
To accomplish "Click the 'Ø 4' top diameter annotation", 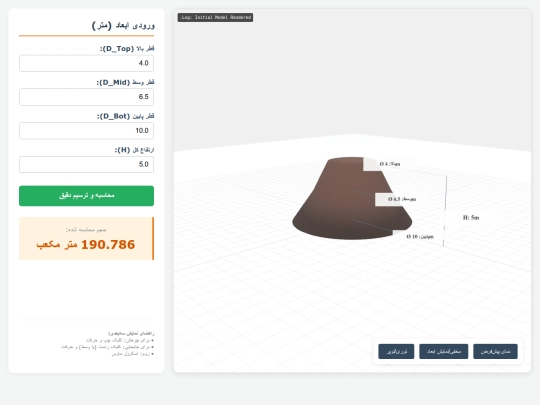I will [390, 164].
